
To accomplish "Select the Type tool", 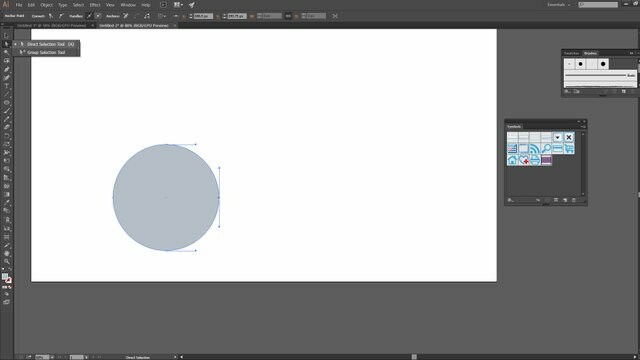I will click(6, 86).
